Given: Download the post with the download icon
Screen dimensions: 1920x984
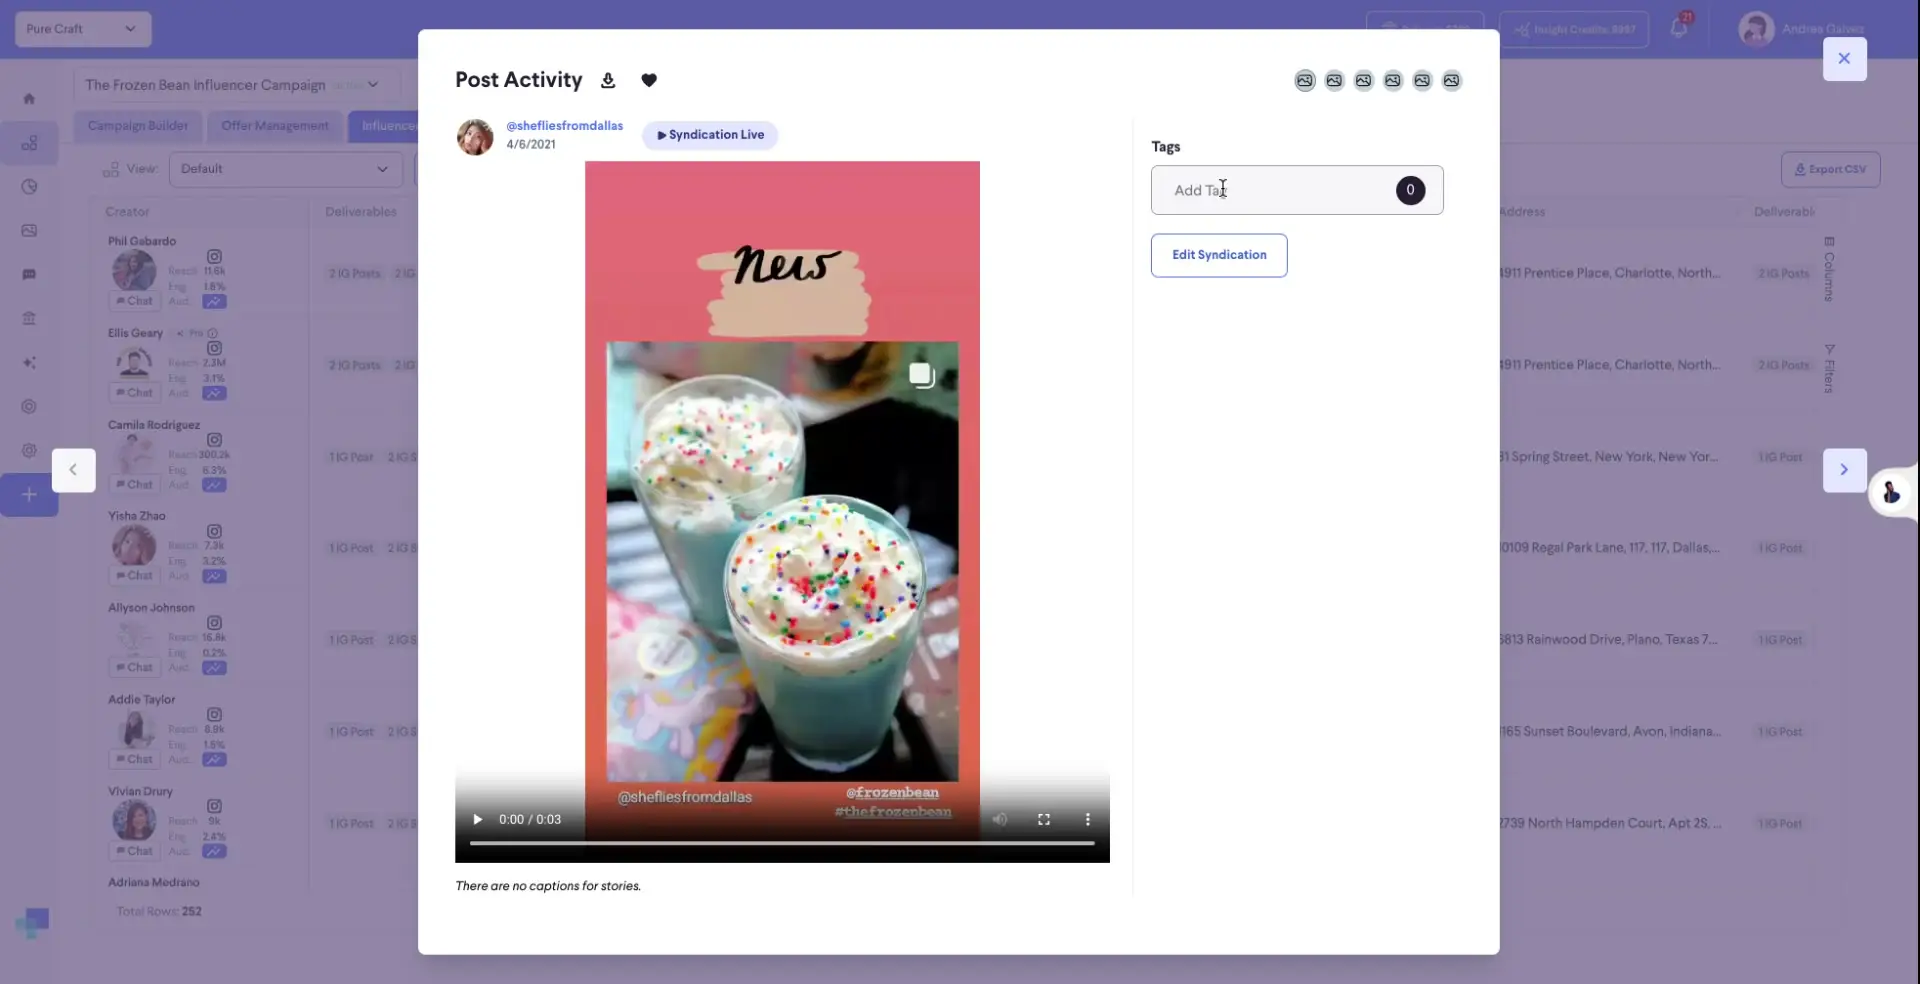Looking at the screenshot, I should point(608,81).
